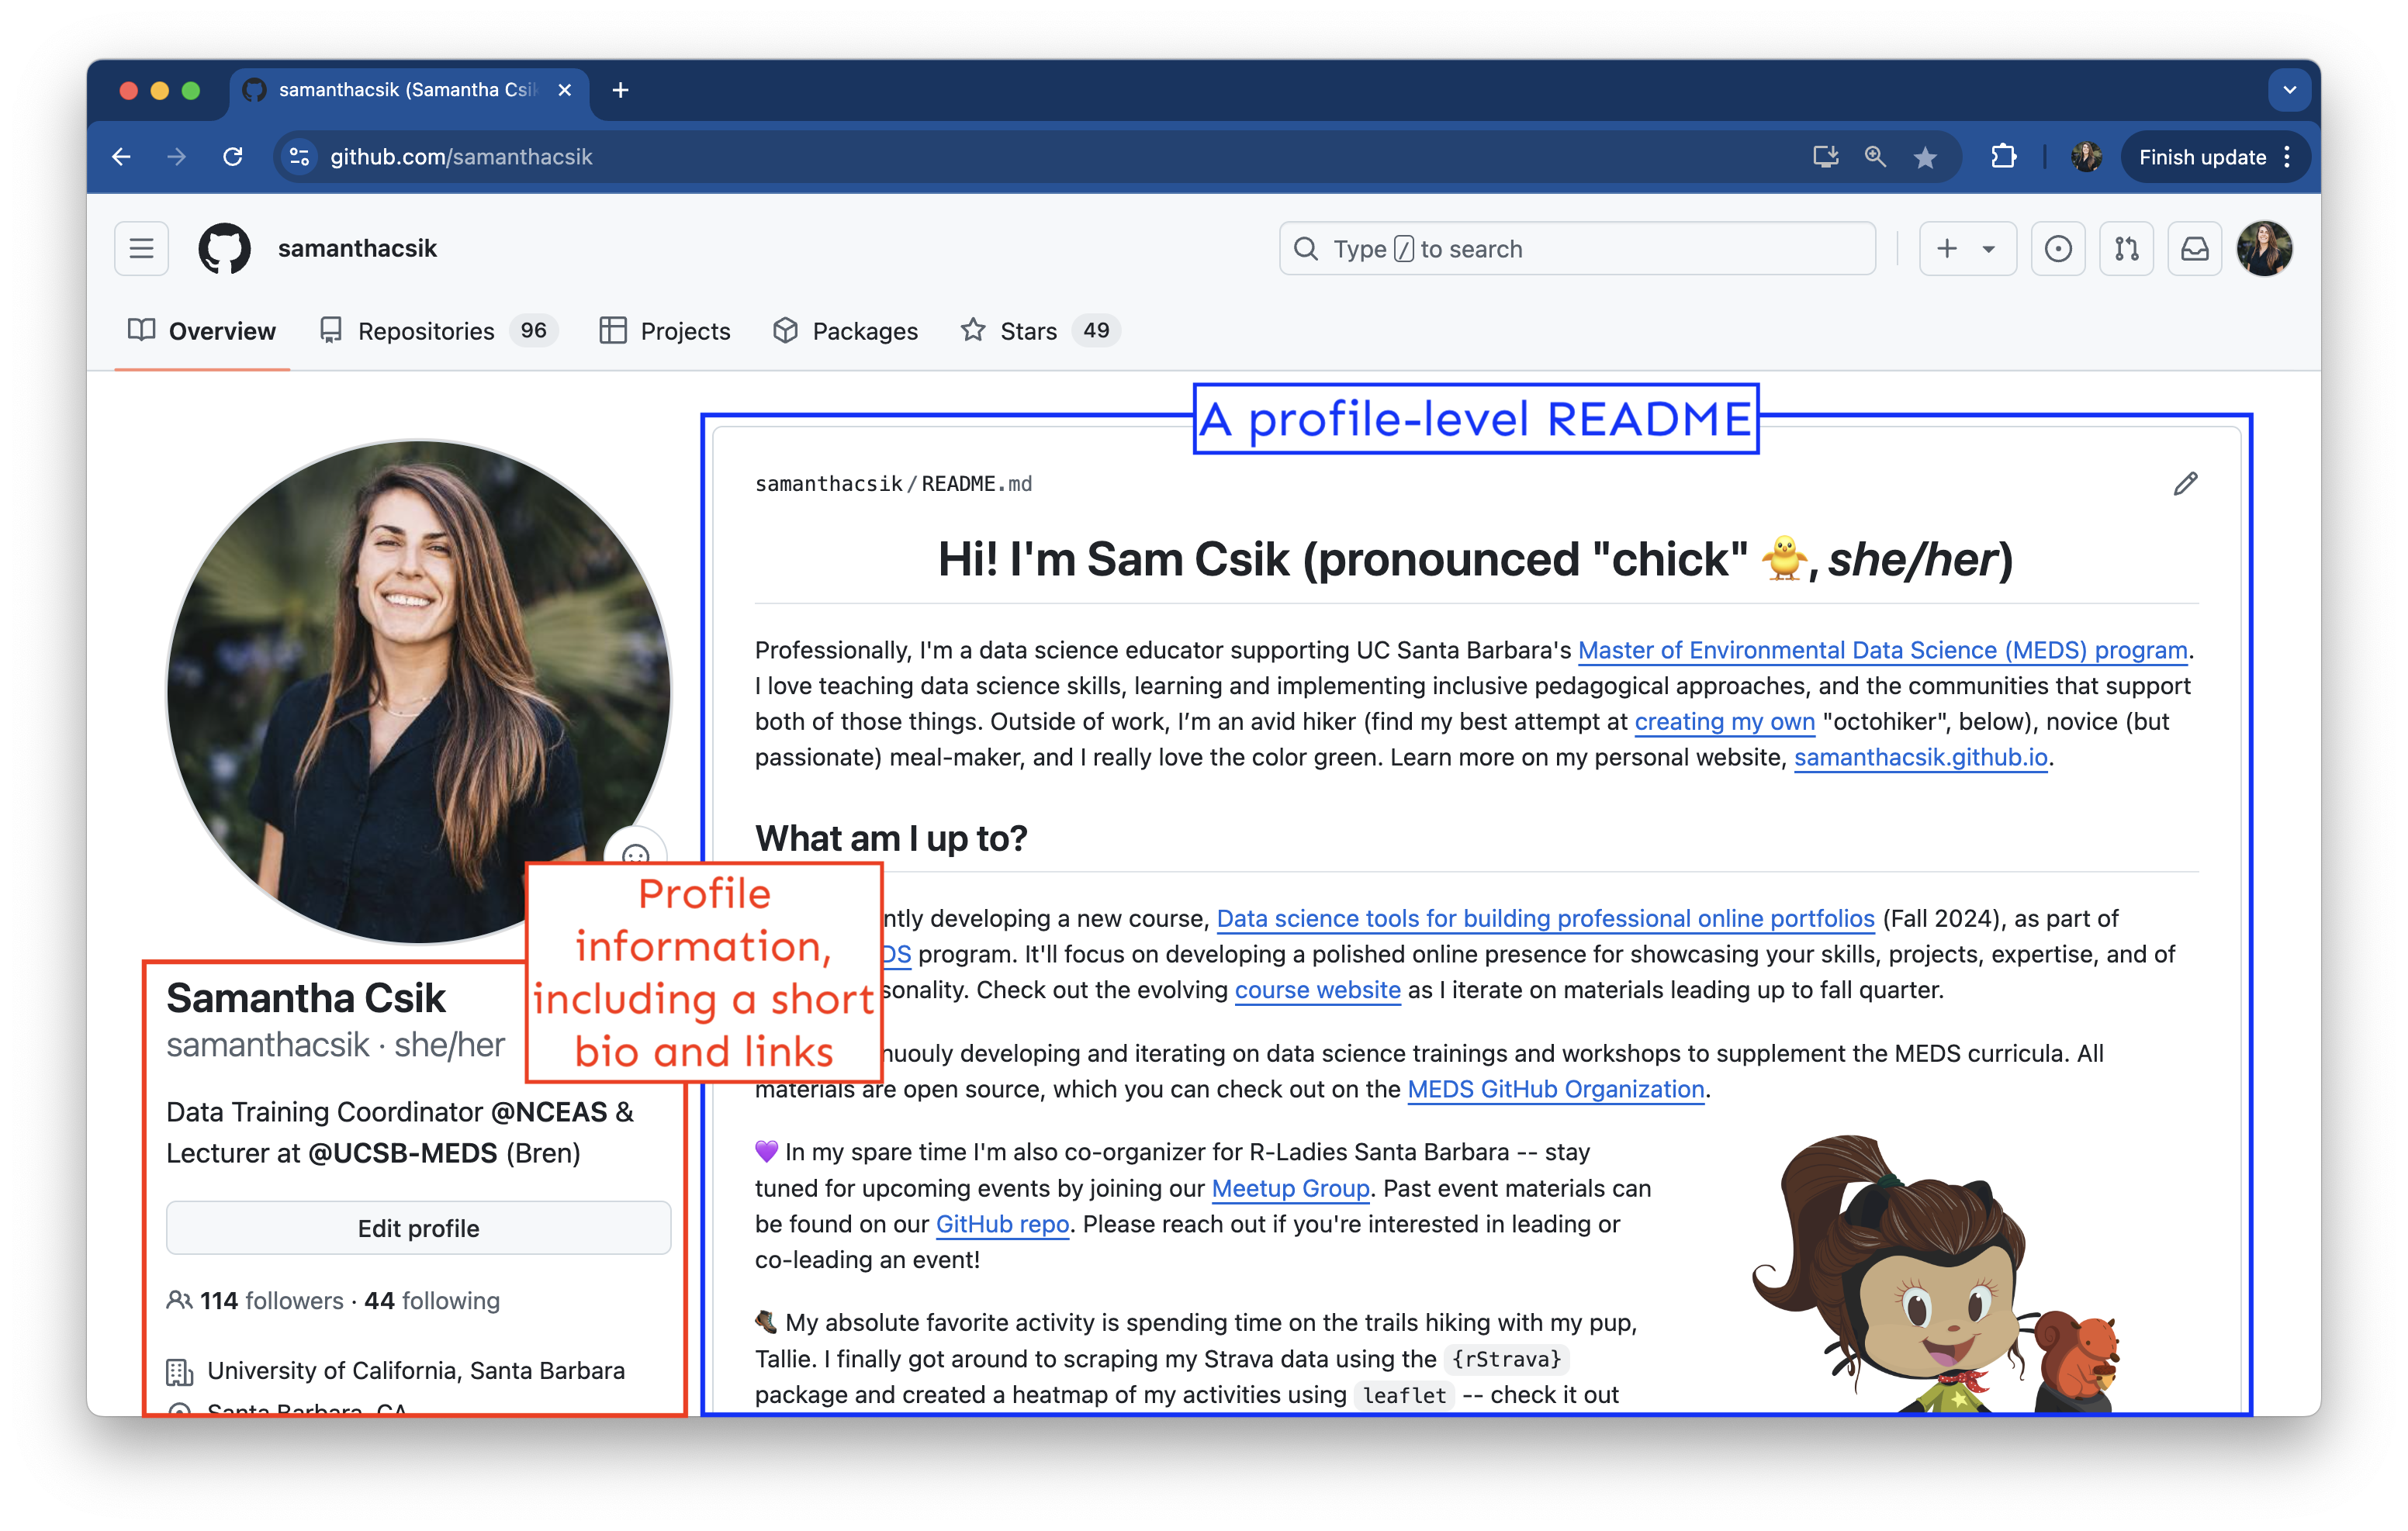Expand the tab search chevron dropdown
Screen dimensions: 2408x1531
tap(2289, 90)
